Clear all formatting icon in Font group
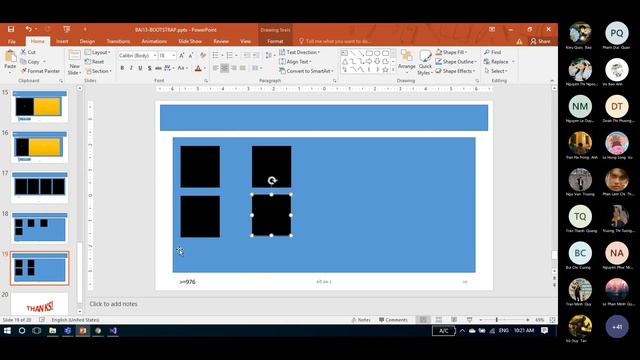 click(x=203, y=55)
